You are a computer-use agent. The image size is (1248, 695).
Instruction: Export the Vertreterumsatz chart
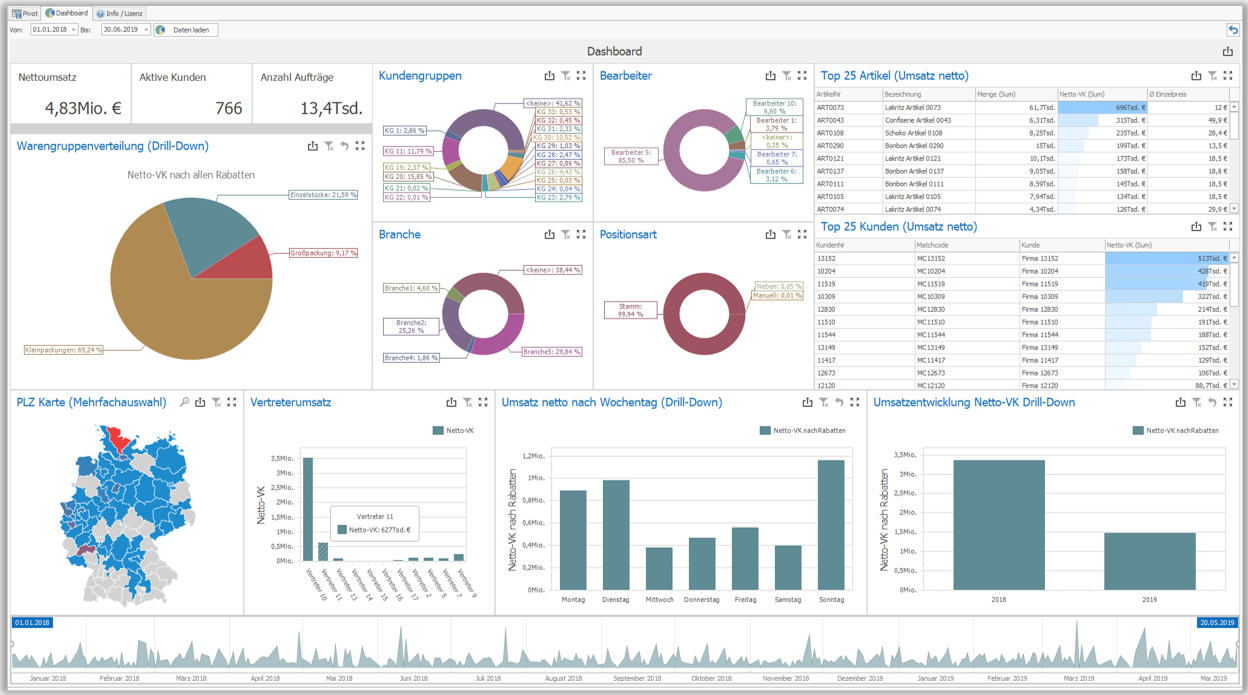tap(451, 403)
